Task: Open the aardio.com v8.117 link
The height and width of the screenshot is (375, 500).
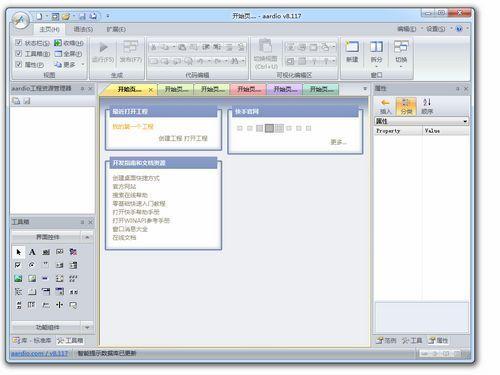Action: [39, 353]
